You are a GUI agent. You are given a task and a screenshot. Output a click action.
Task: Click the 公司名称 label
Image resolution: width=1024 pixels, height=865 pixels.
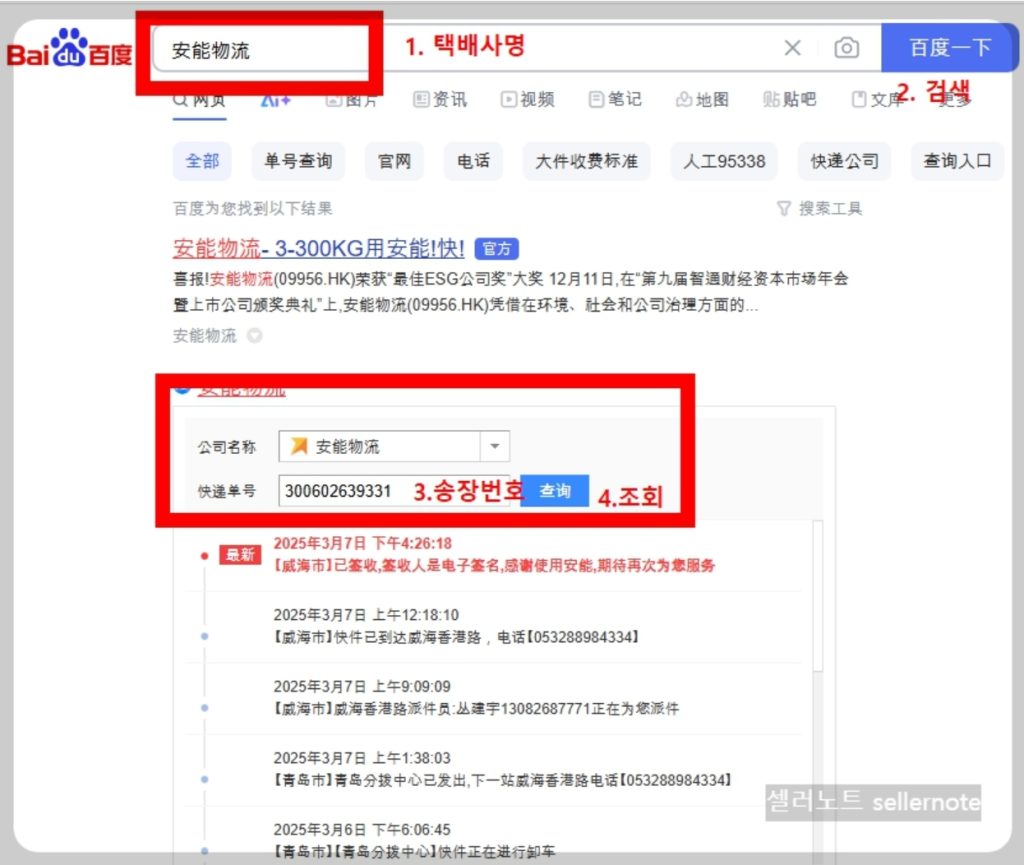(227, 447)
